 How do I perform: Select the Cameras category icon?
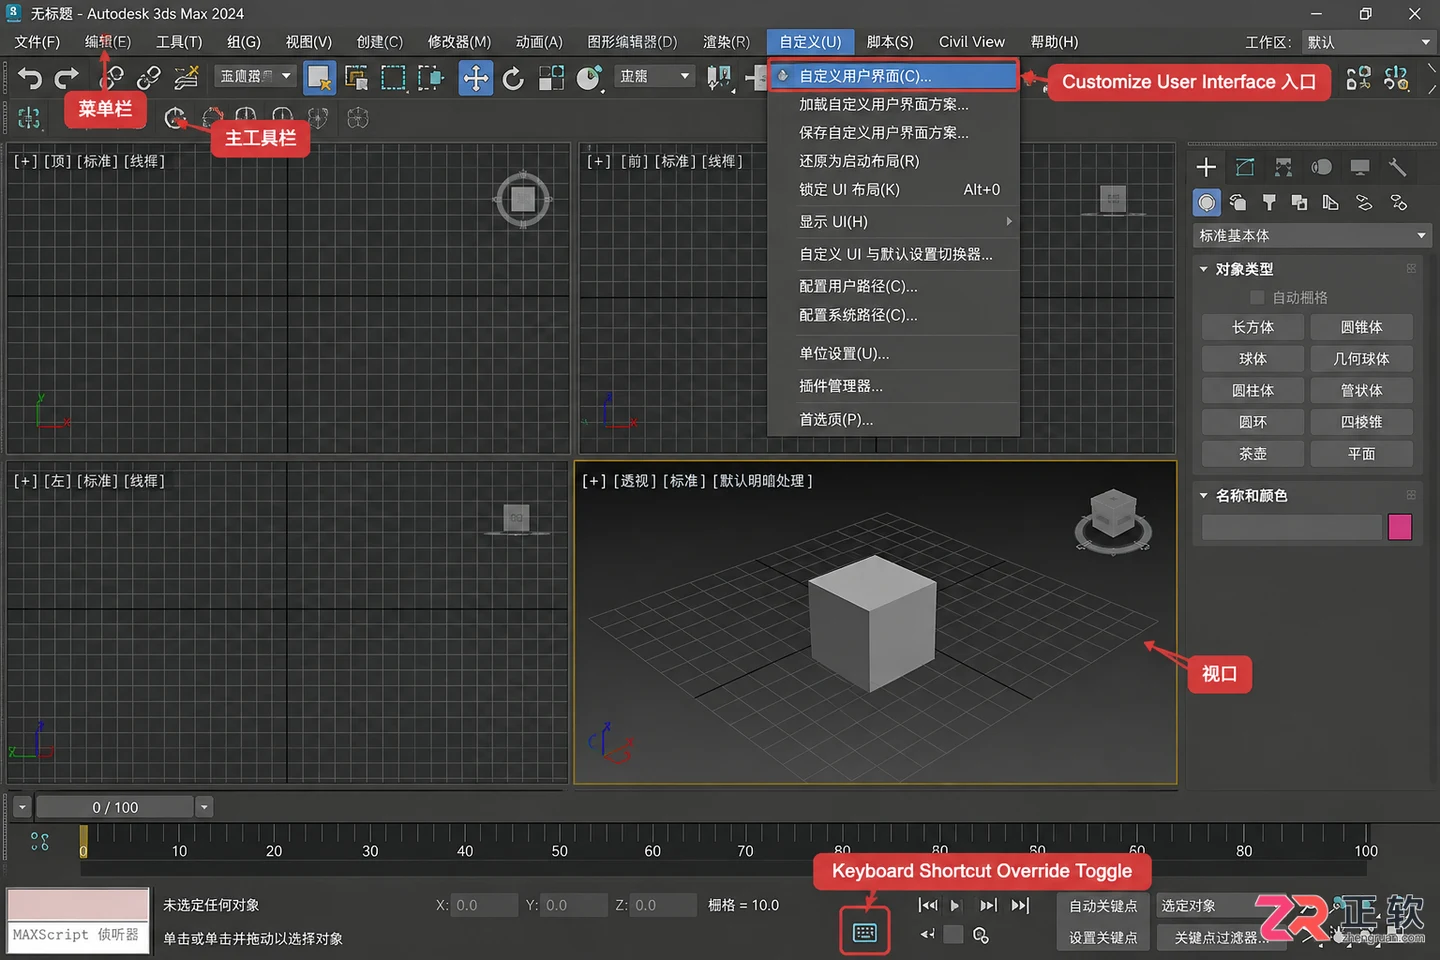(1300, 203)
